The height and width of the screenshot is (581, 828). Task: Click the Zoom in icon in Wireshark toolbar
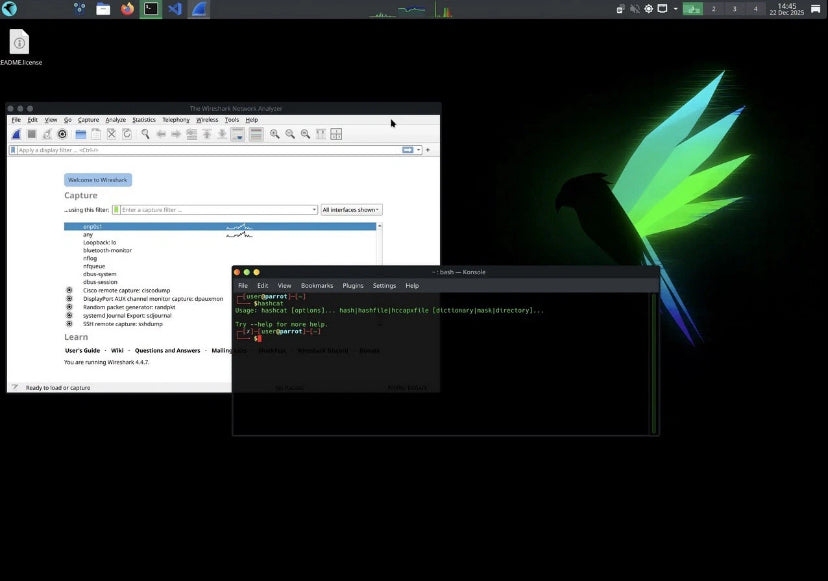tap(275, 134)
